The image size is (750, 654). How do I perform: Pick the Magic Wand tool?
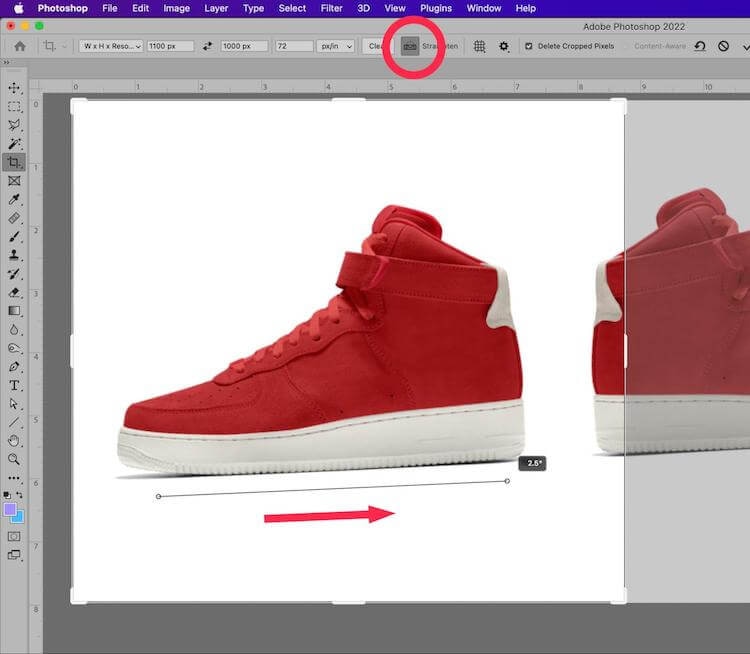[x=14, y=144]
